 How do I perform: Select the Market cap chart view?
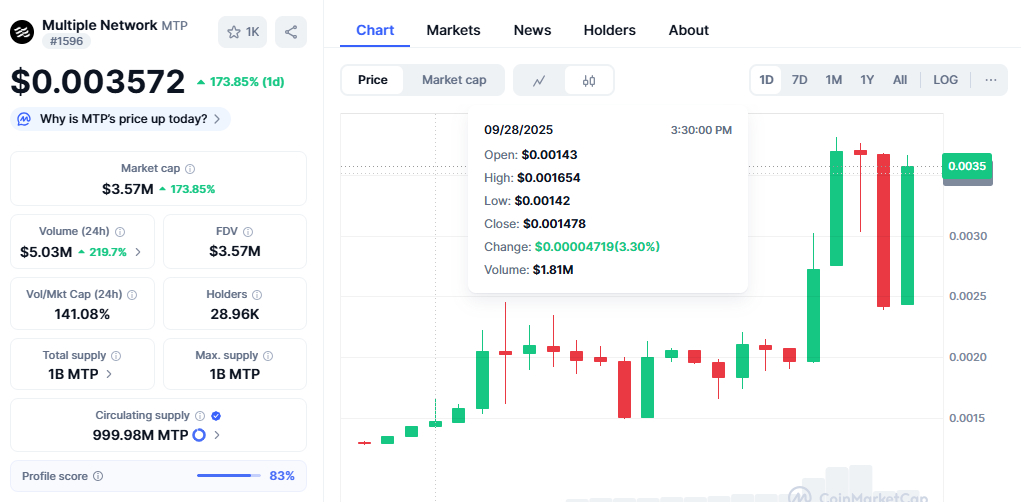454,80
